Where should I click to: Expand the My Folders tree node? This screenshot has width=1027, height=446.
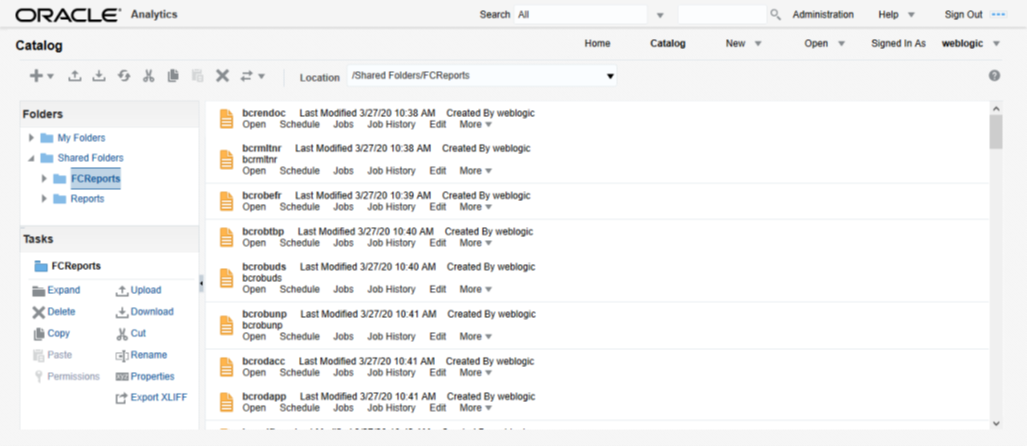[31, 138]
